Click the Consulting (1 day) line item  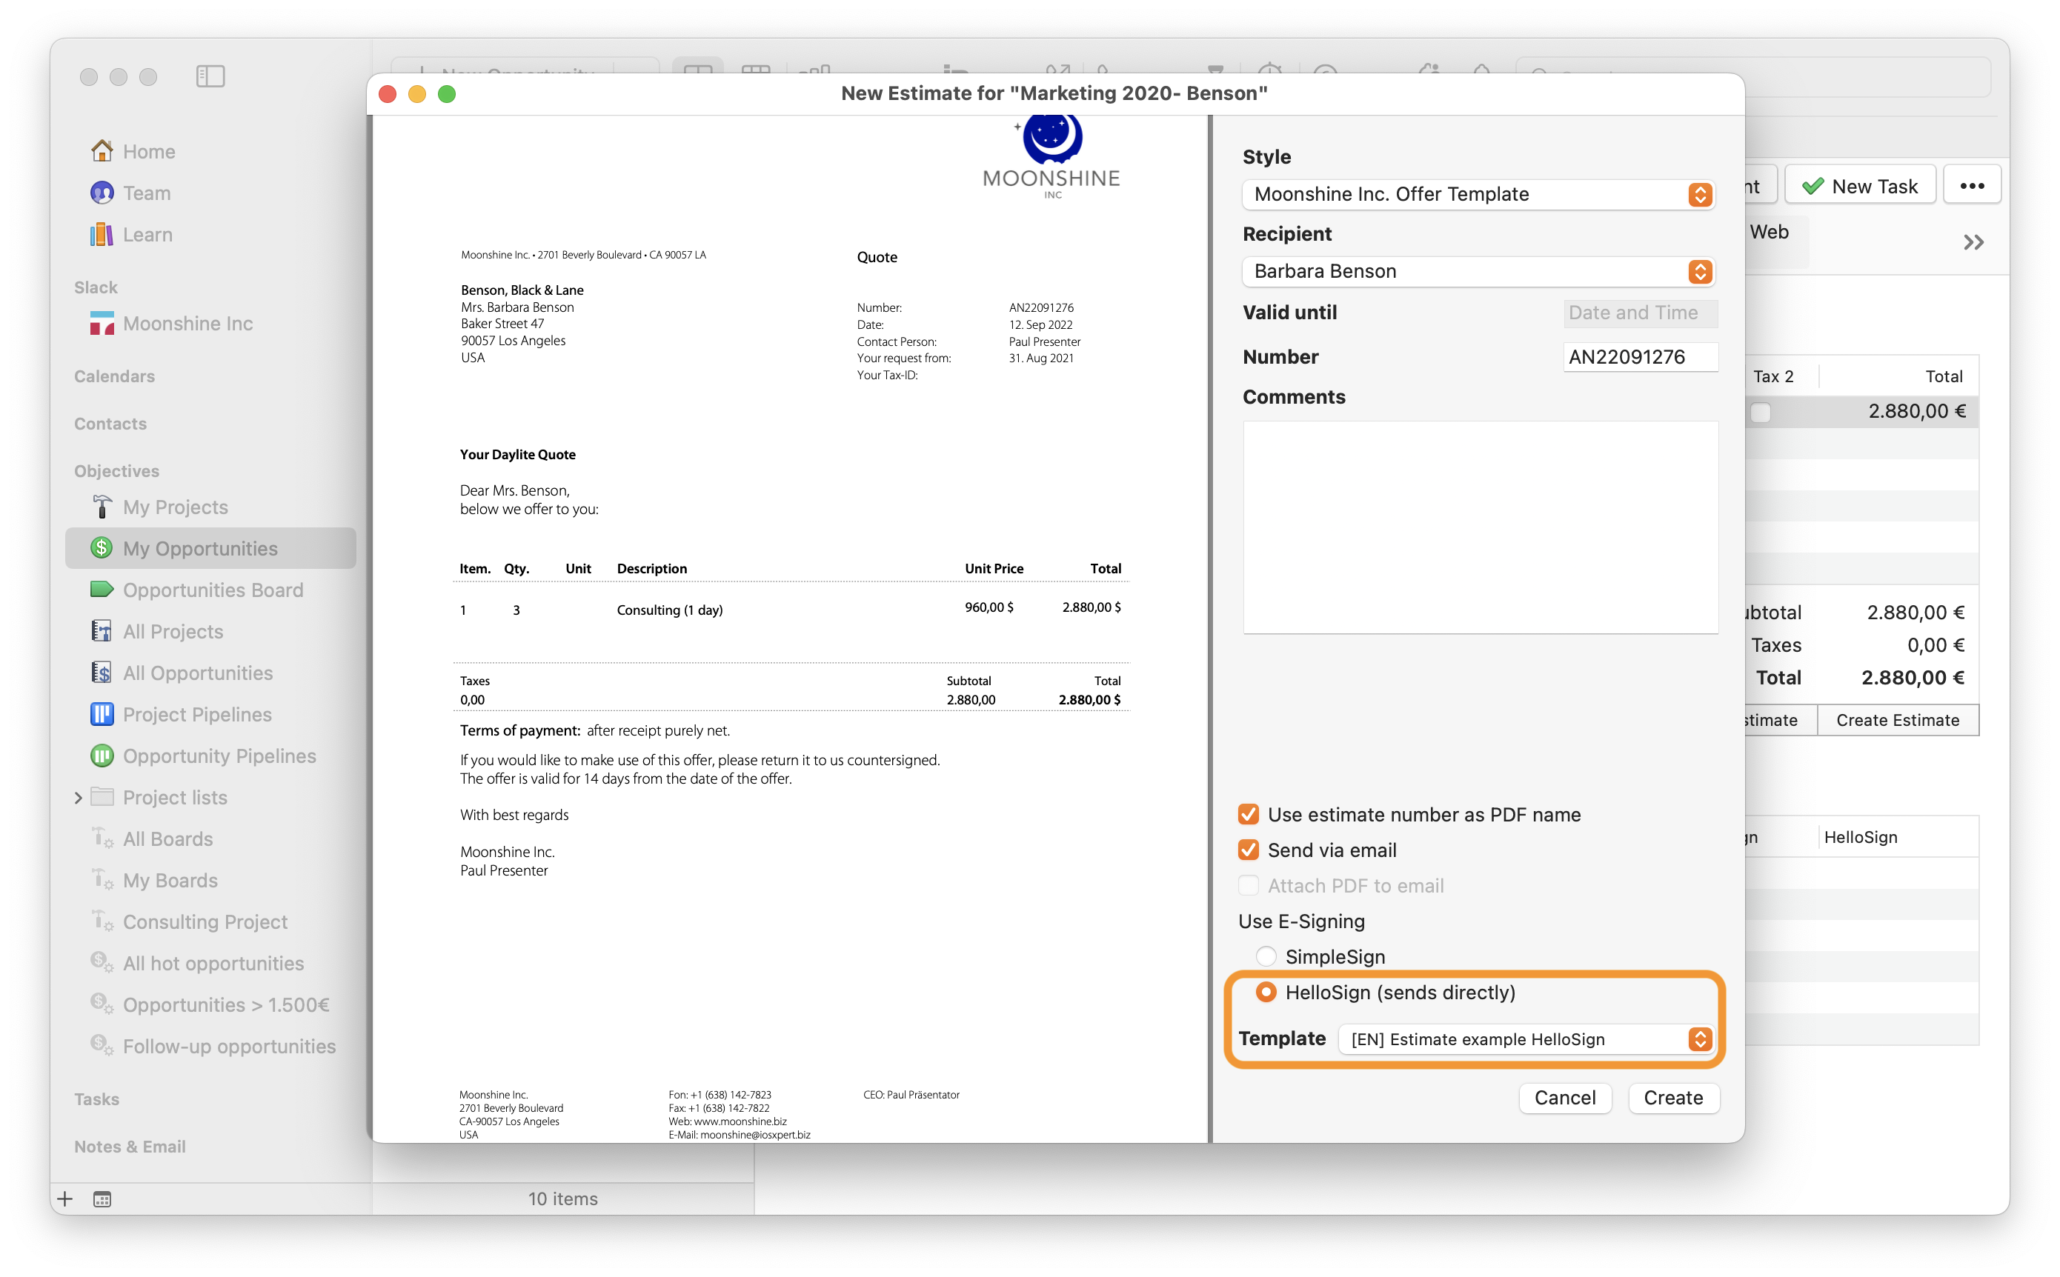(x=669, y=610)
